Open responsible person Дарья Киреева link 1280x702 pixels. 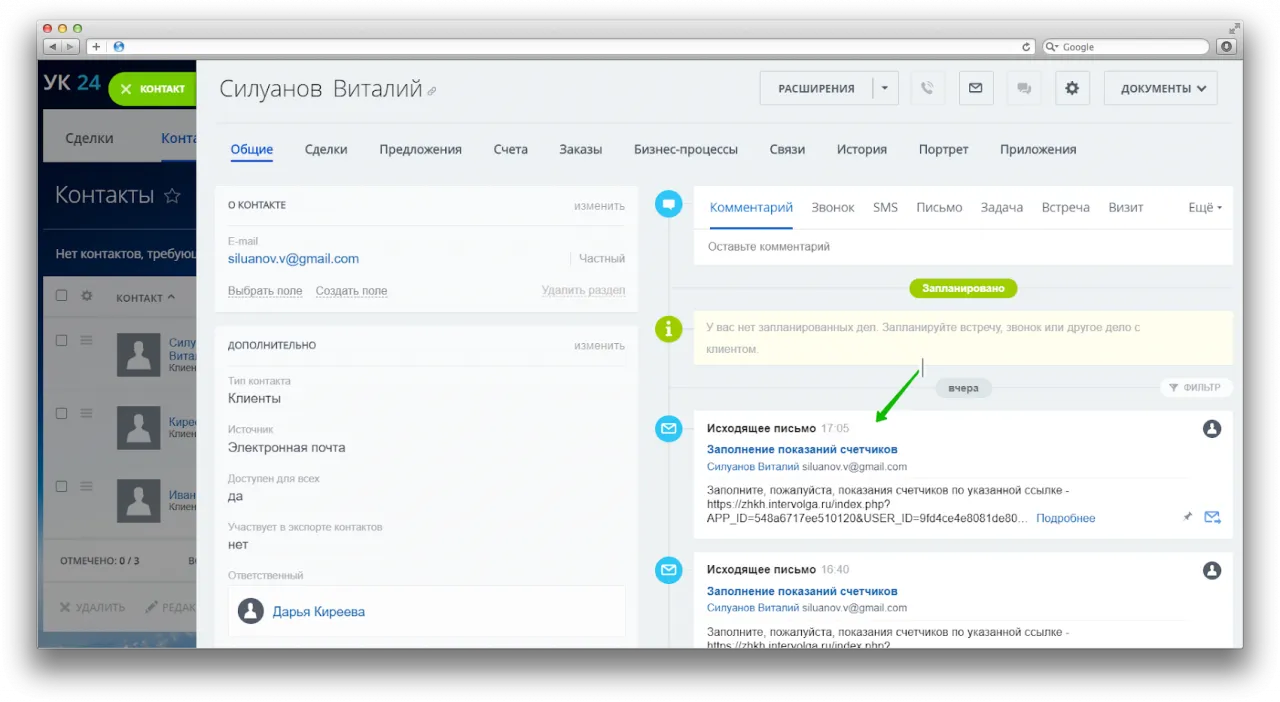pyautogui.click(x=318, y=611)
